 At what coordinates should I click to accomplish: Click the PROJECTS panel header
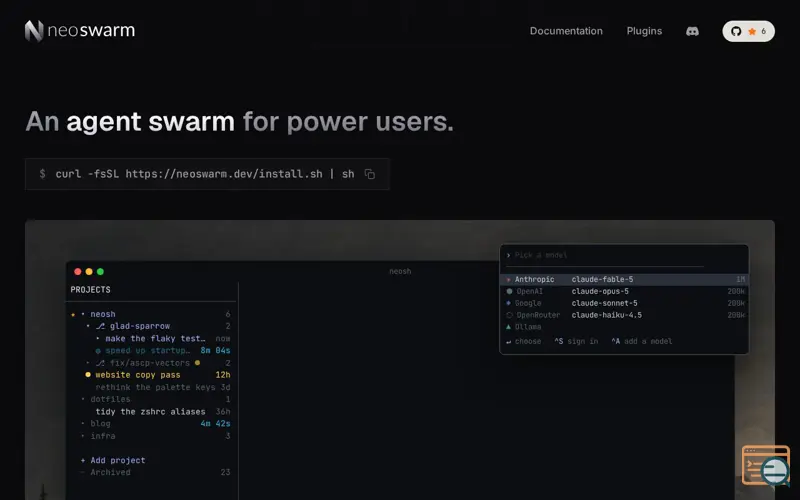pos(90,290)
